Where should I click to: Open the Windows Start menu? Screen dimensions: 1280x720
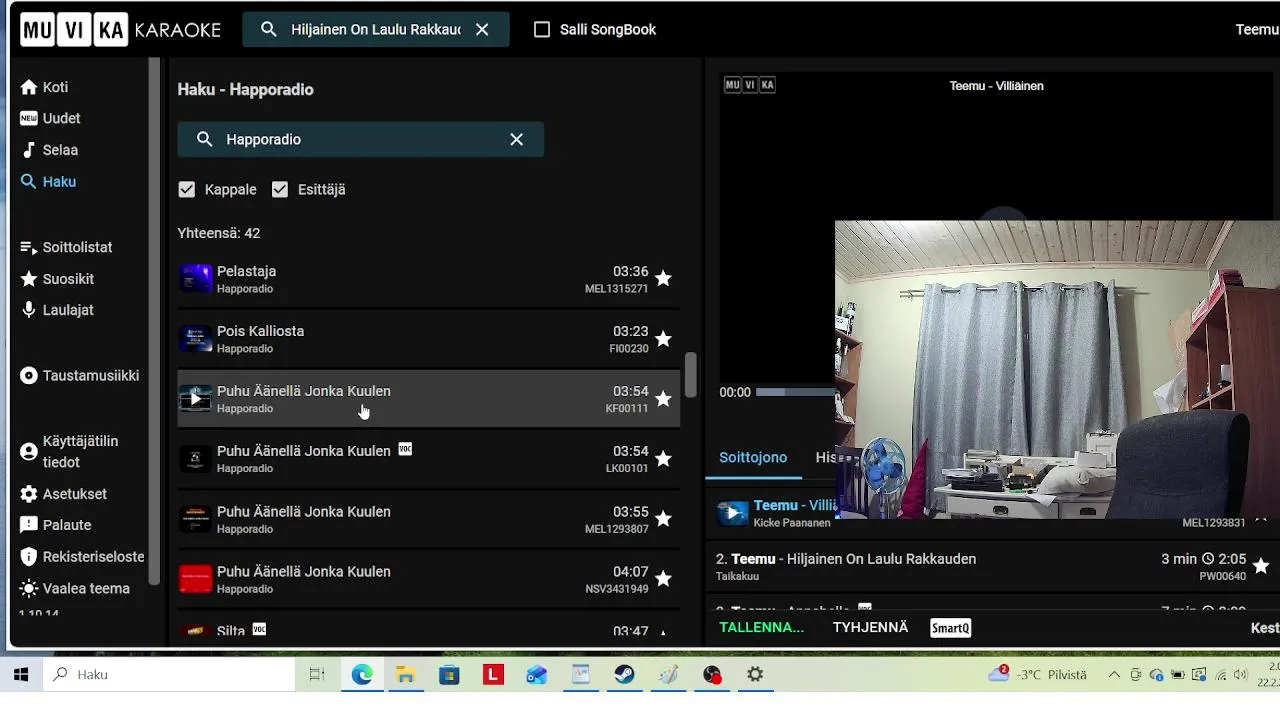(x=21, y=675)
